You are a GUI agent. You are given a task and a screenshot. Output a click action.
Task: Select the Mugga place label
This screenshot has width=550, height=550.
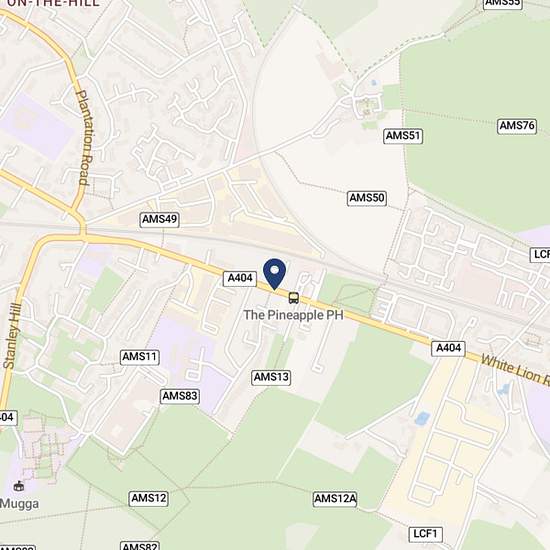click(19, 504)
